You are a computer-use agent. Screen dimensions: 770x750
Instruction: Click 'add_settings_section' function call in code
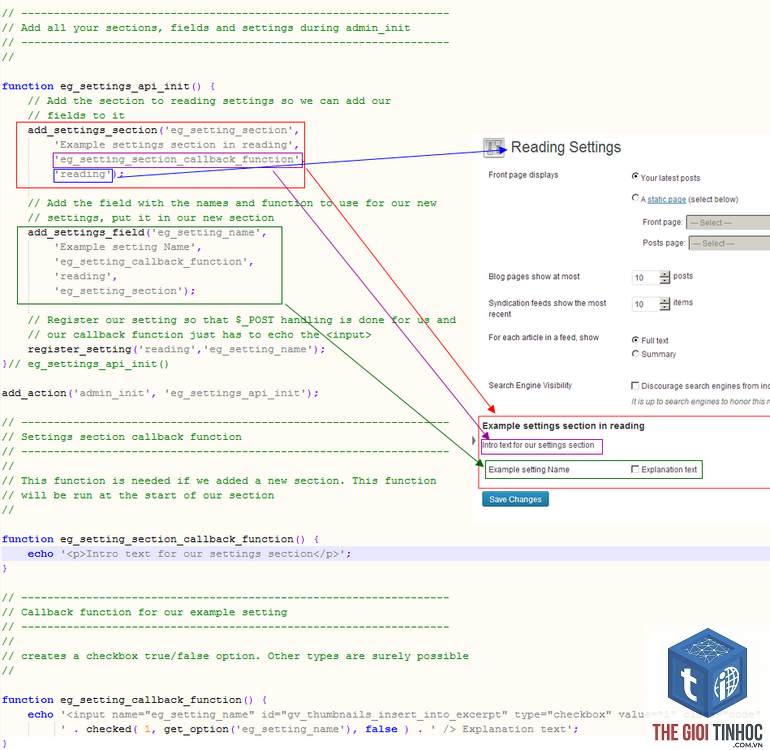(x=92, y=130)
